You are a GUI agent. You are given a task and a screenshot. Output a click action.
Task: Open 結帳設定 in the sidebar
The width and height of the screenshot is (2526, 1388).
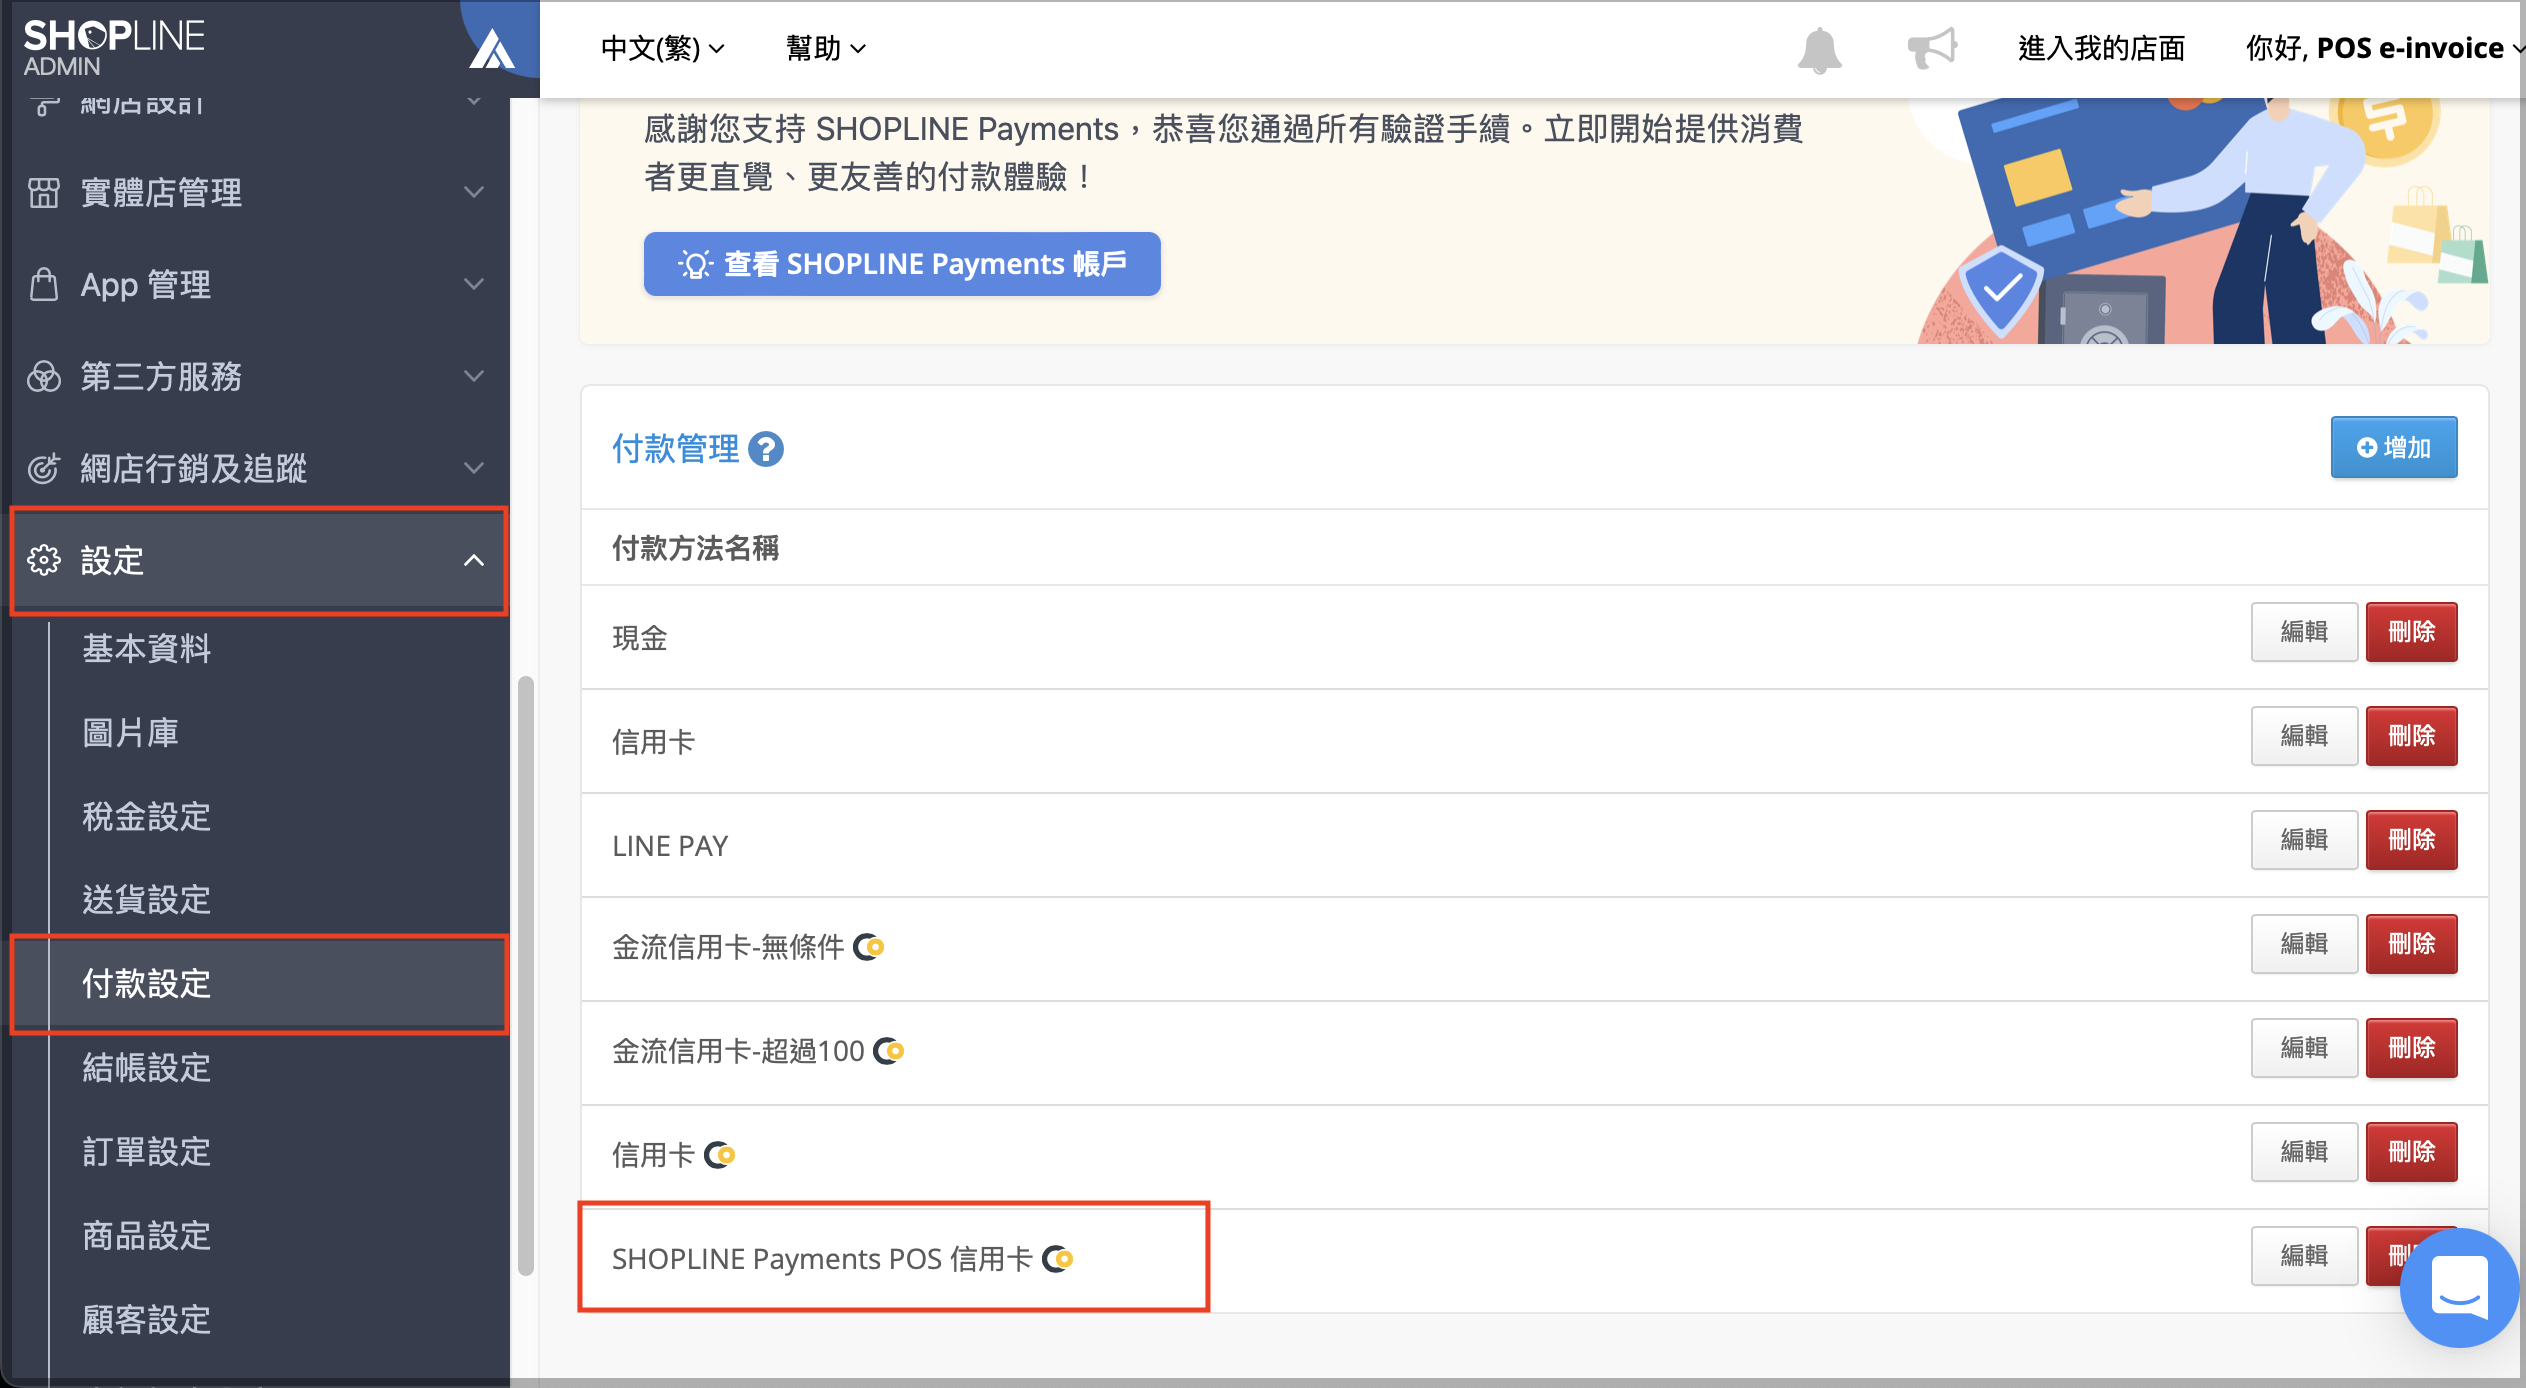(x=147, y=1068)
